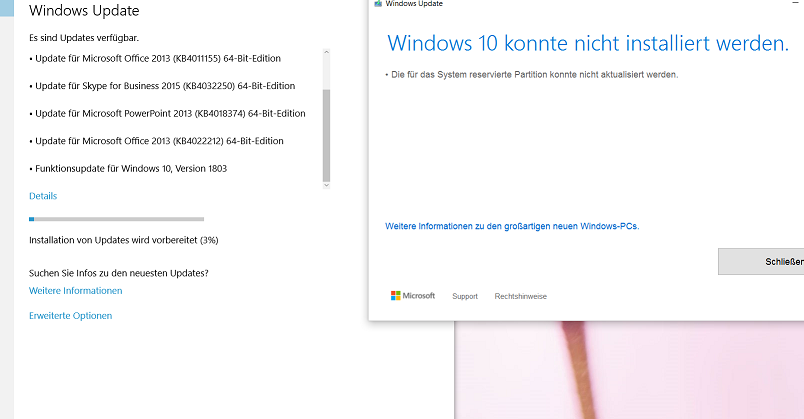Click the Details link under update list
The width and height of the screenshot is (804, 419).
[43, 196]
